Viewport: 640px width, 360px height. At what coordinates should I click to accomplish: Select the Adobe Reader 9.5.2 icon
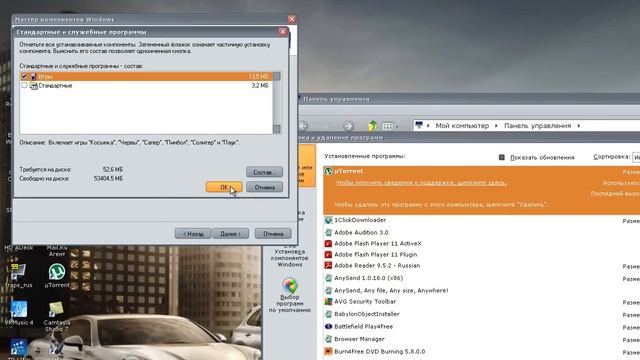[328, 265]
